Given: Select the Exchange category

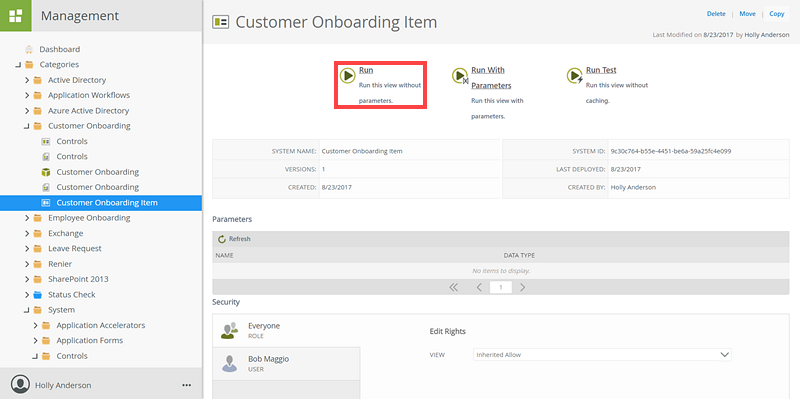Looking at the screenshot, I should pos(65,233).
